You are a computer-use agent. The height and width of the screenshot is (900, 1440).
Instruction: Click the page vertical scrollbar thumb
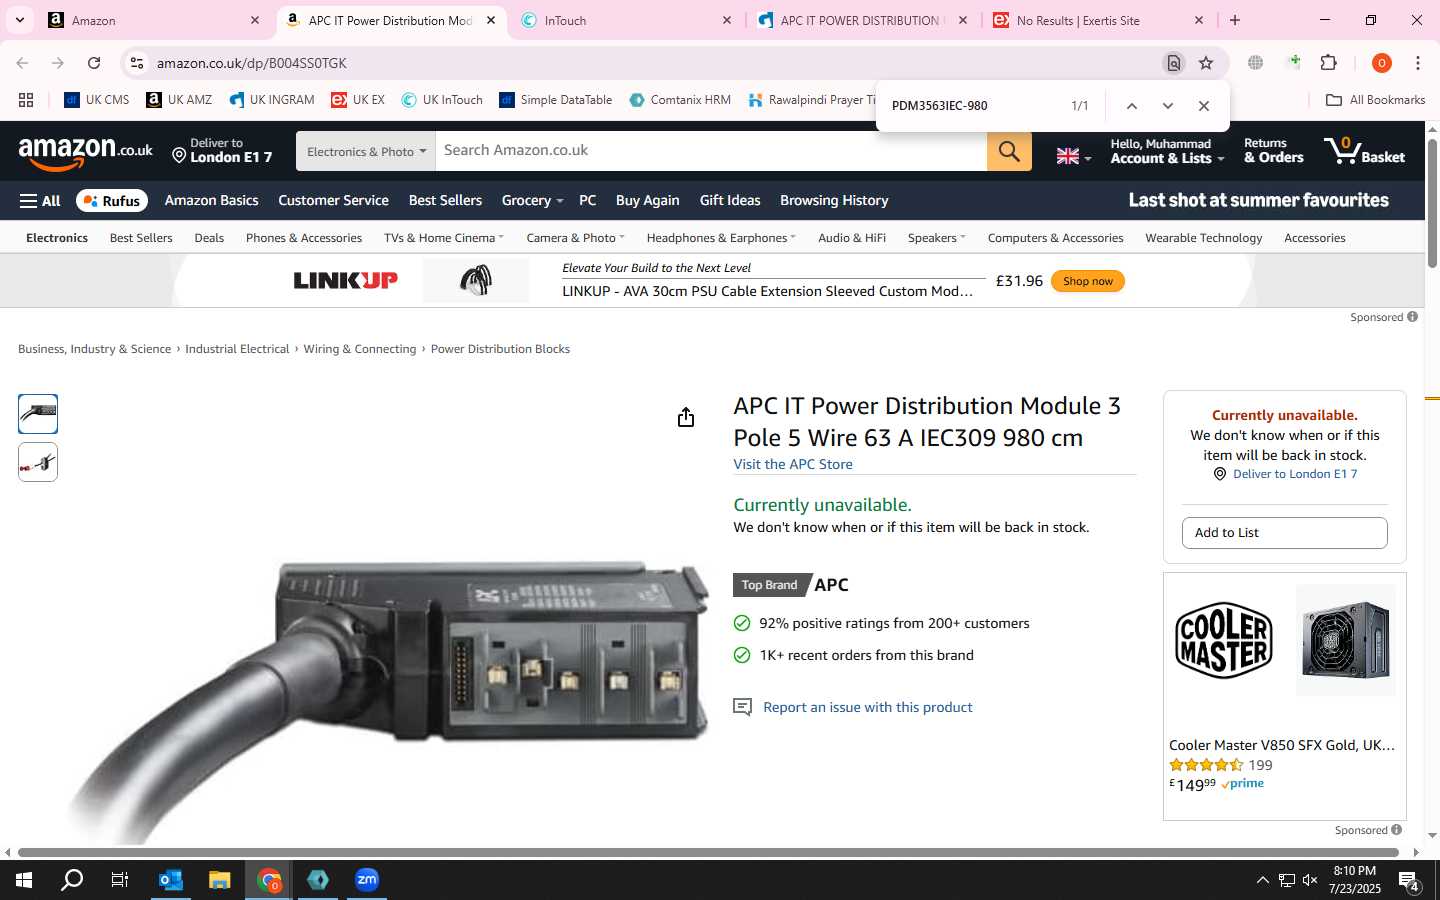tap(1432, 203)
